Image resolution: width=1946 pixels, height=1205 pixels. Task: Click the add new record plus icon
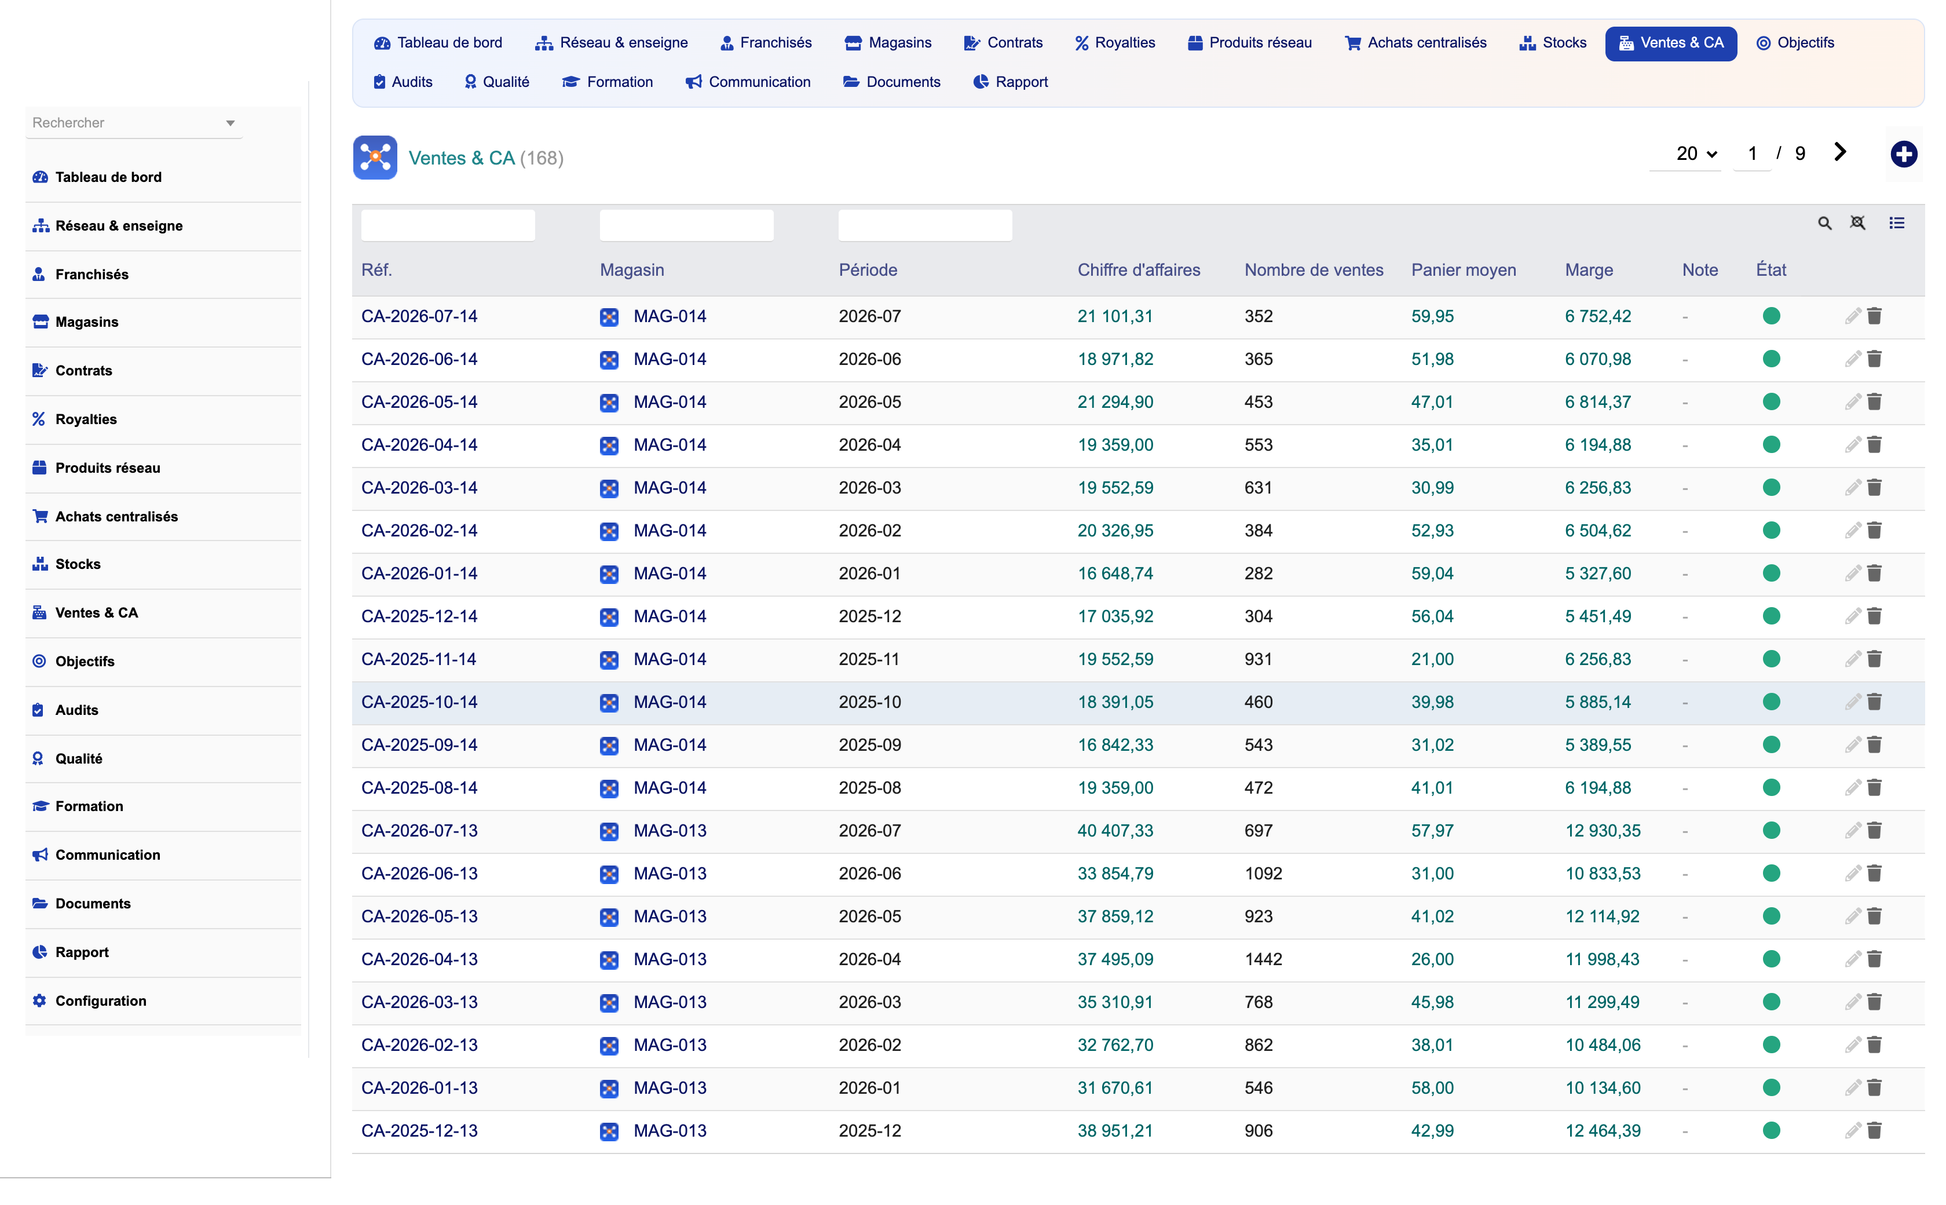(x=1903, y=154)
